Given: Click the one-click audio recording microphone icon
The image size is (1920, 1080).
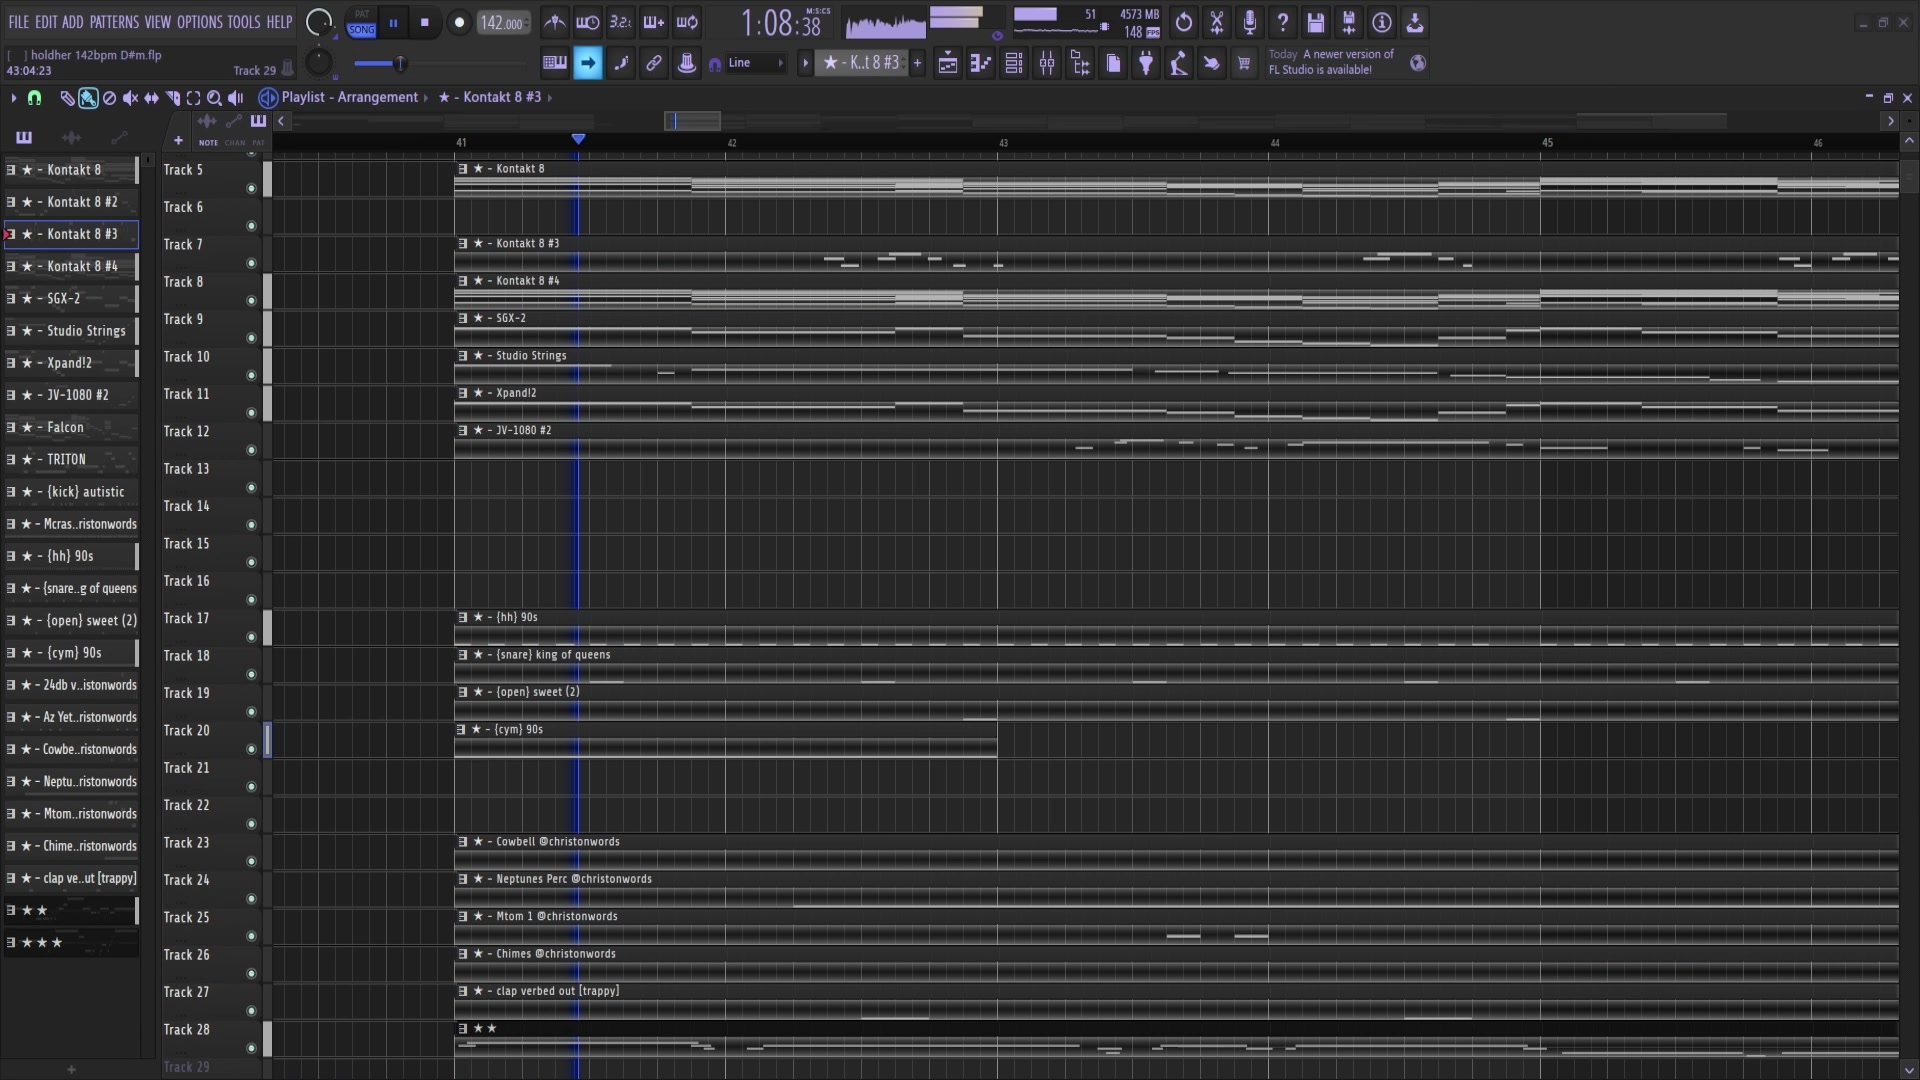Looking at the screenshot, I should (1249, 22).
